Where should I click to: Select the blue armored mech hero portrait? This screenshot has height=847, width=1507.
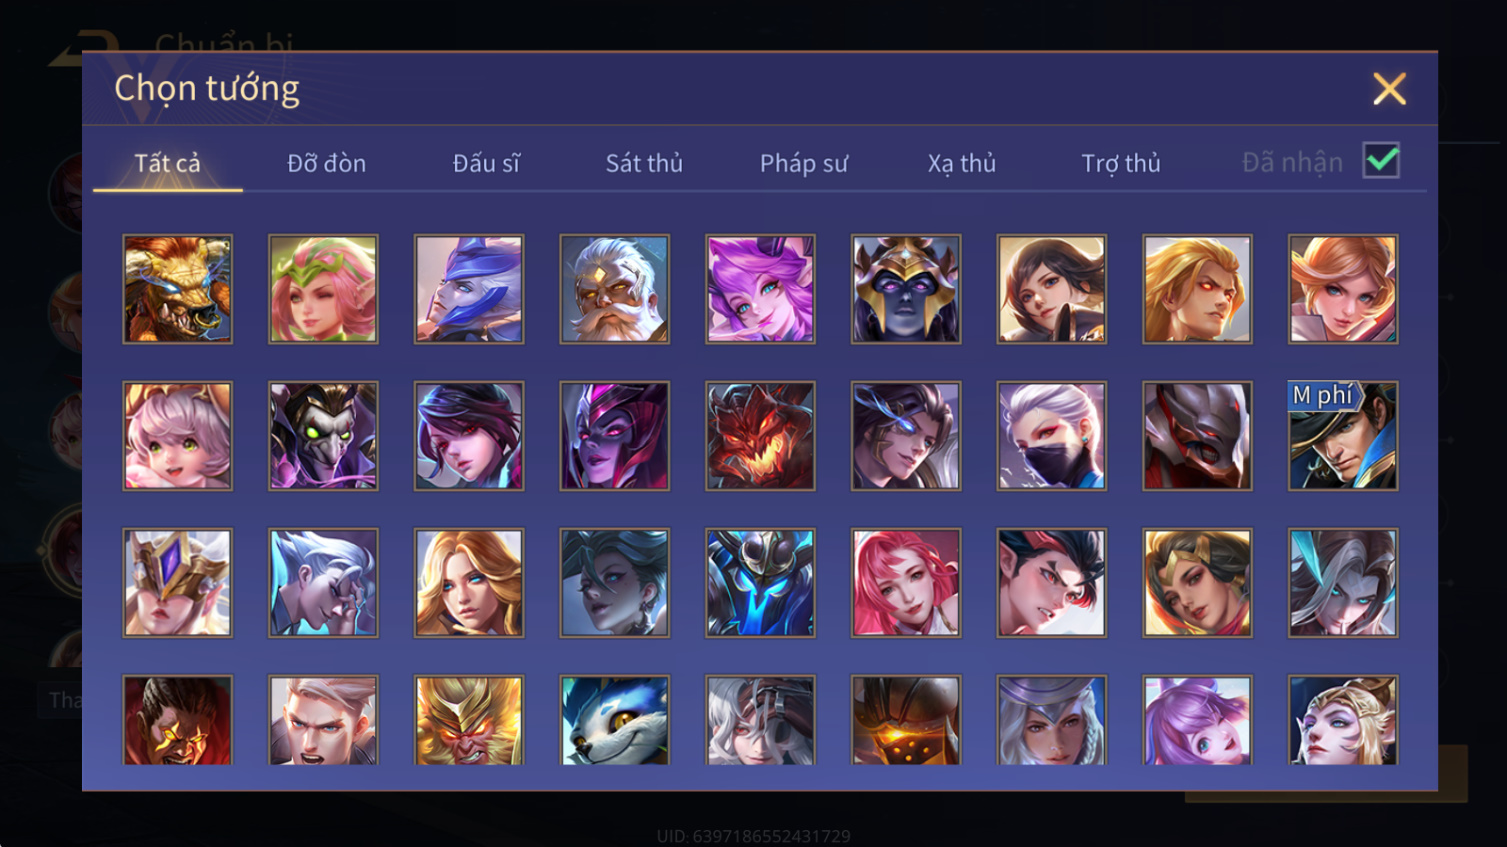click(760, 583)
